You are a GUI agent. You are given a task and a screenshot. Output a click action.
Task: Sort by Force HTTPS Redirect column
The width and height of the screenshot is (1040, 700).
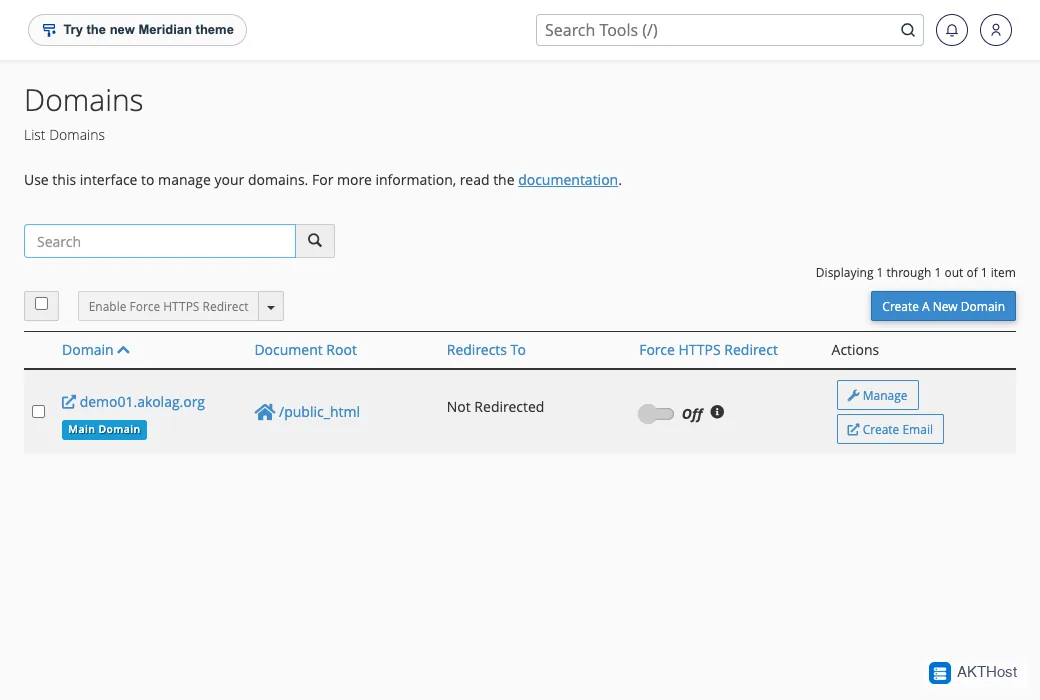pos(708,350)
